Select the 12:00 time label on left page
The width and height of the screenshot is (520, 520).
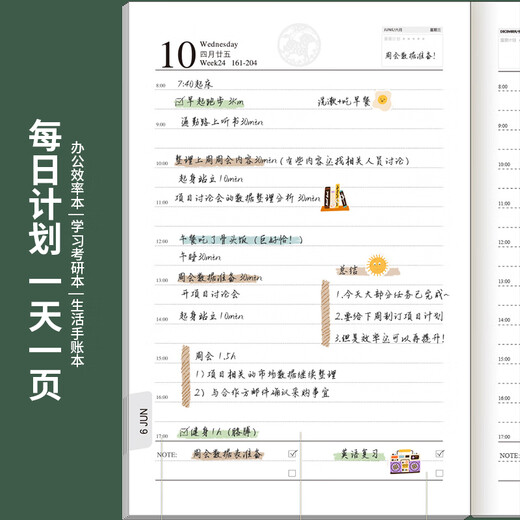(162, 241)
